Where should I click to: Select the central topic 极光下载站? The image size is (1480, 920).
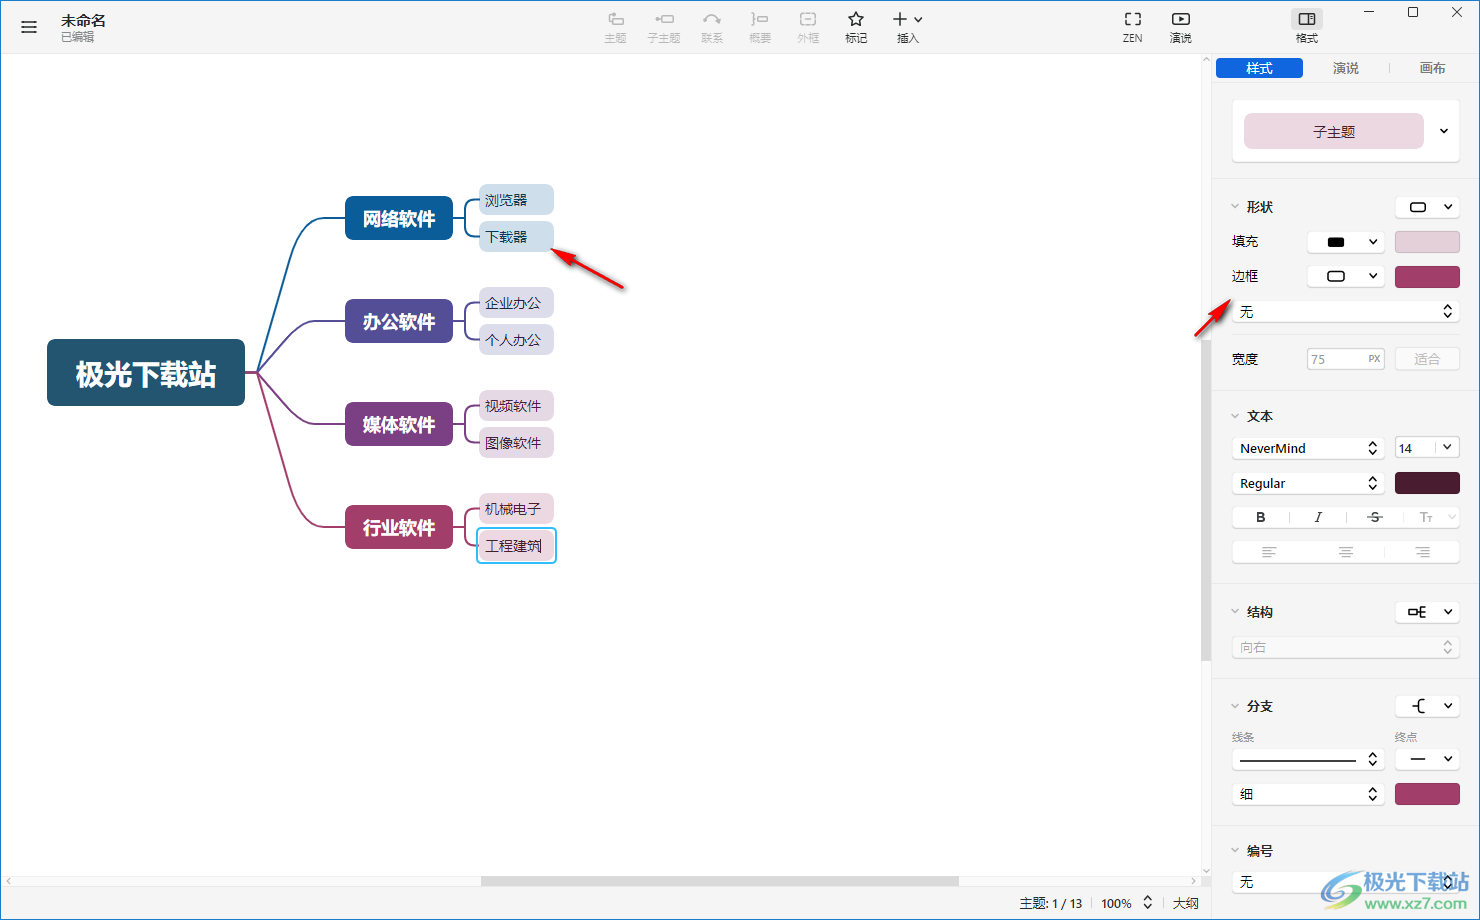[146, 373]
